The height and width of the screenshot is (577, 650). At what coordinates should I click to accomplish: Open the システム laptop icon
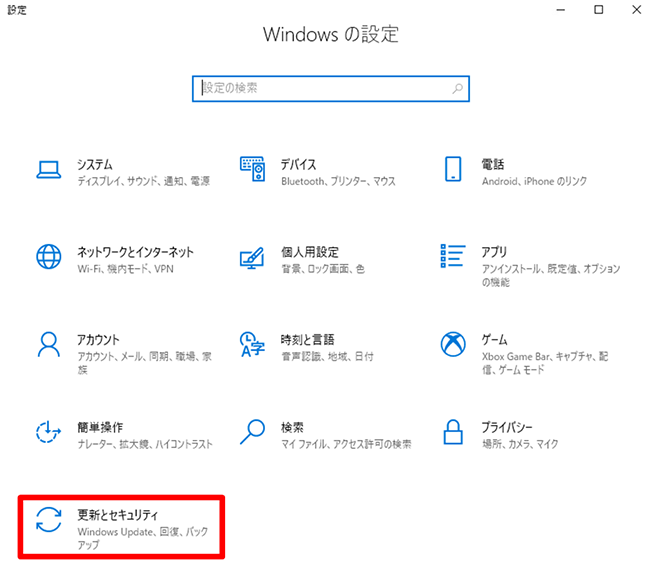tap(49, 170)
